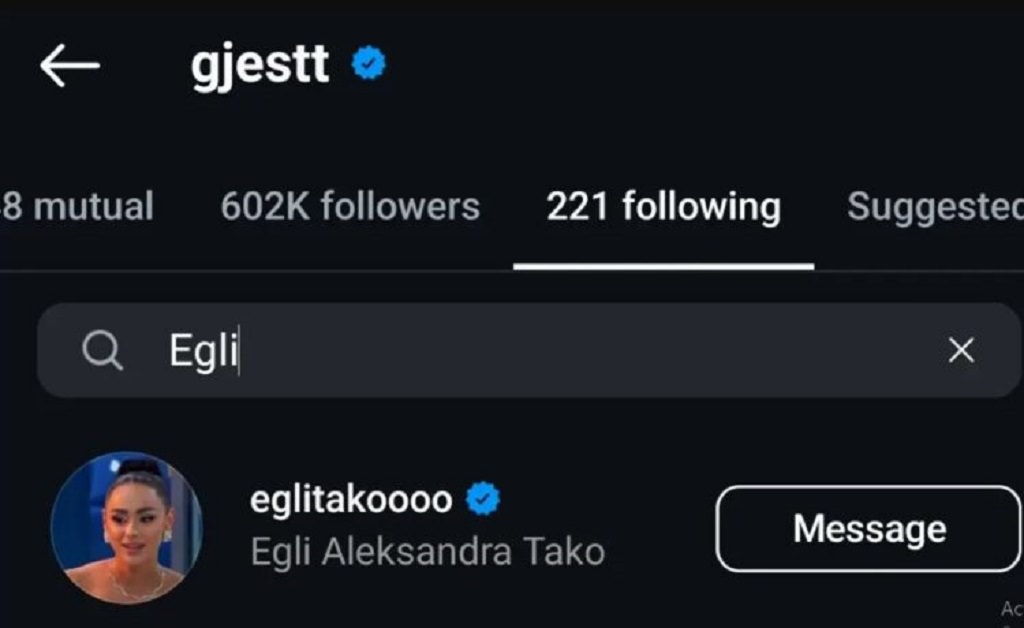1024x628 pixels.
Task: Click the gjestt username header
Action: pyautogui.click(x=260, y=65)
